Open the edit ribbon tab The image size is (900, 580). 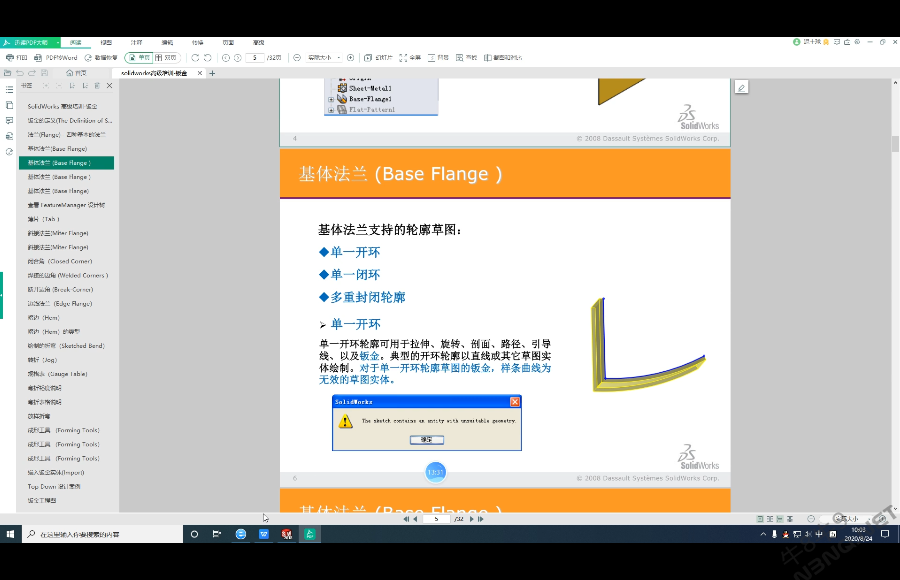tap(167, 42)
